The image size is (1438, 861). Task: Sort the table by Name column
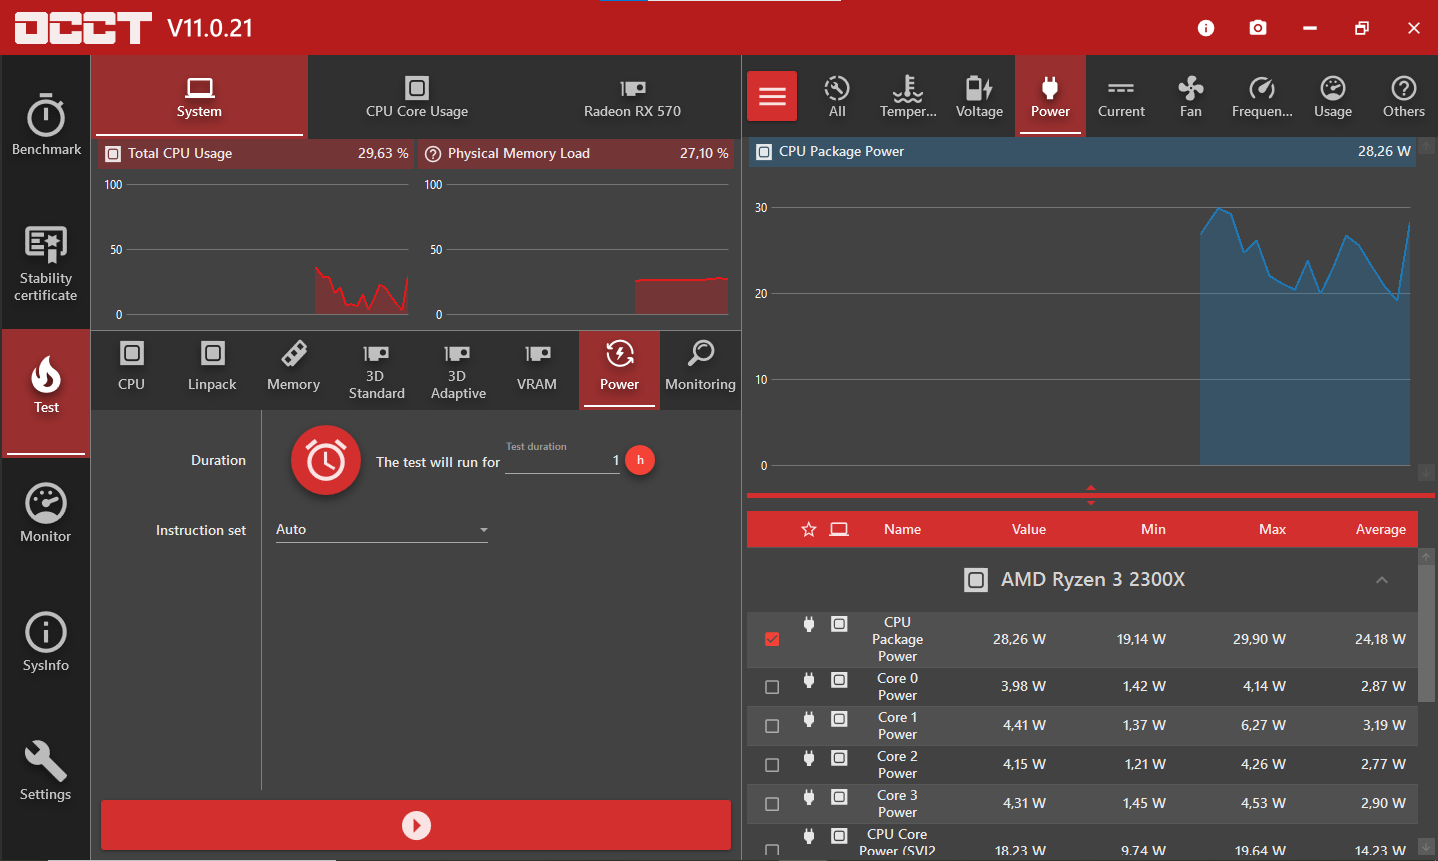[x=902, y=530]
